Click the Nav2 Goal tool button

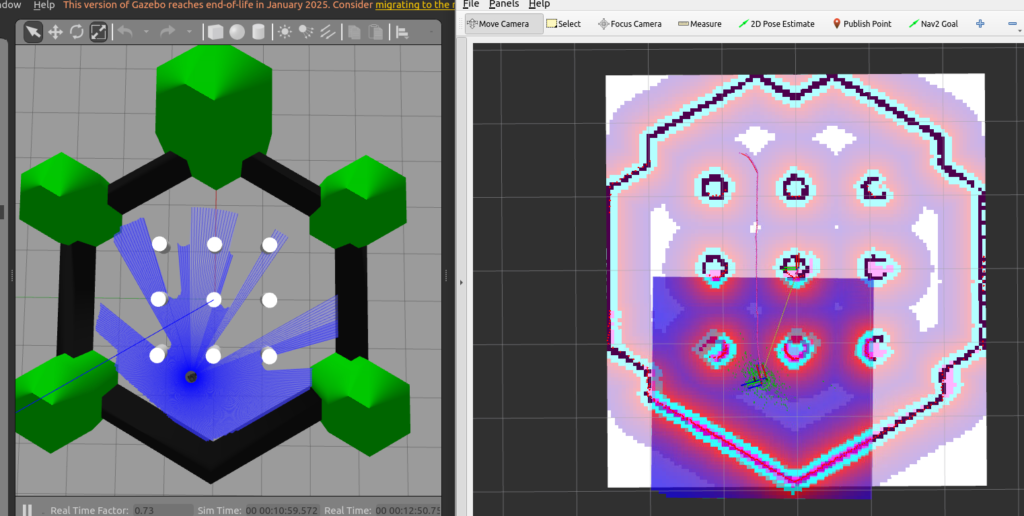point(934,23)
